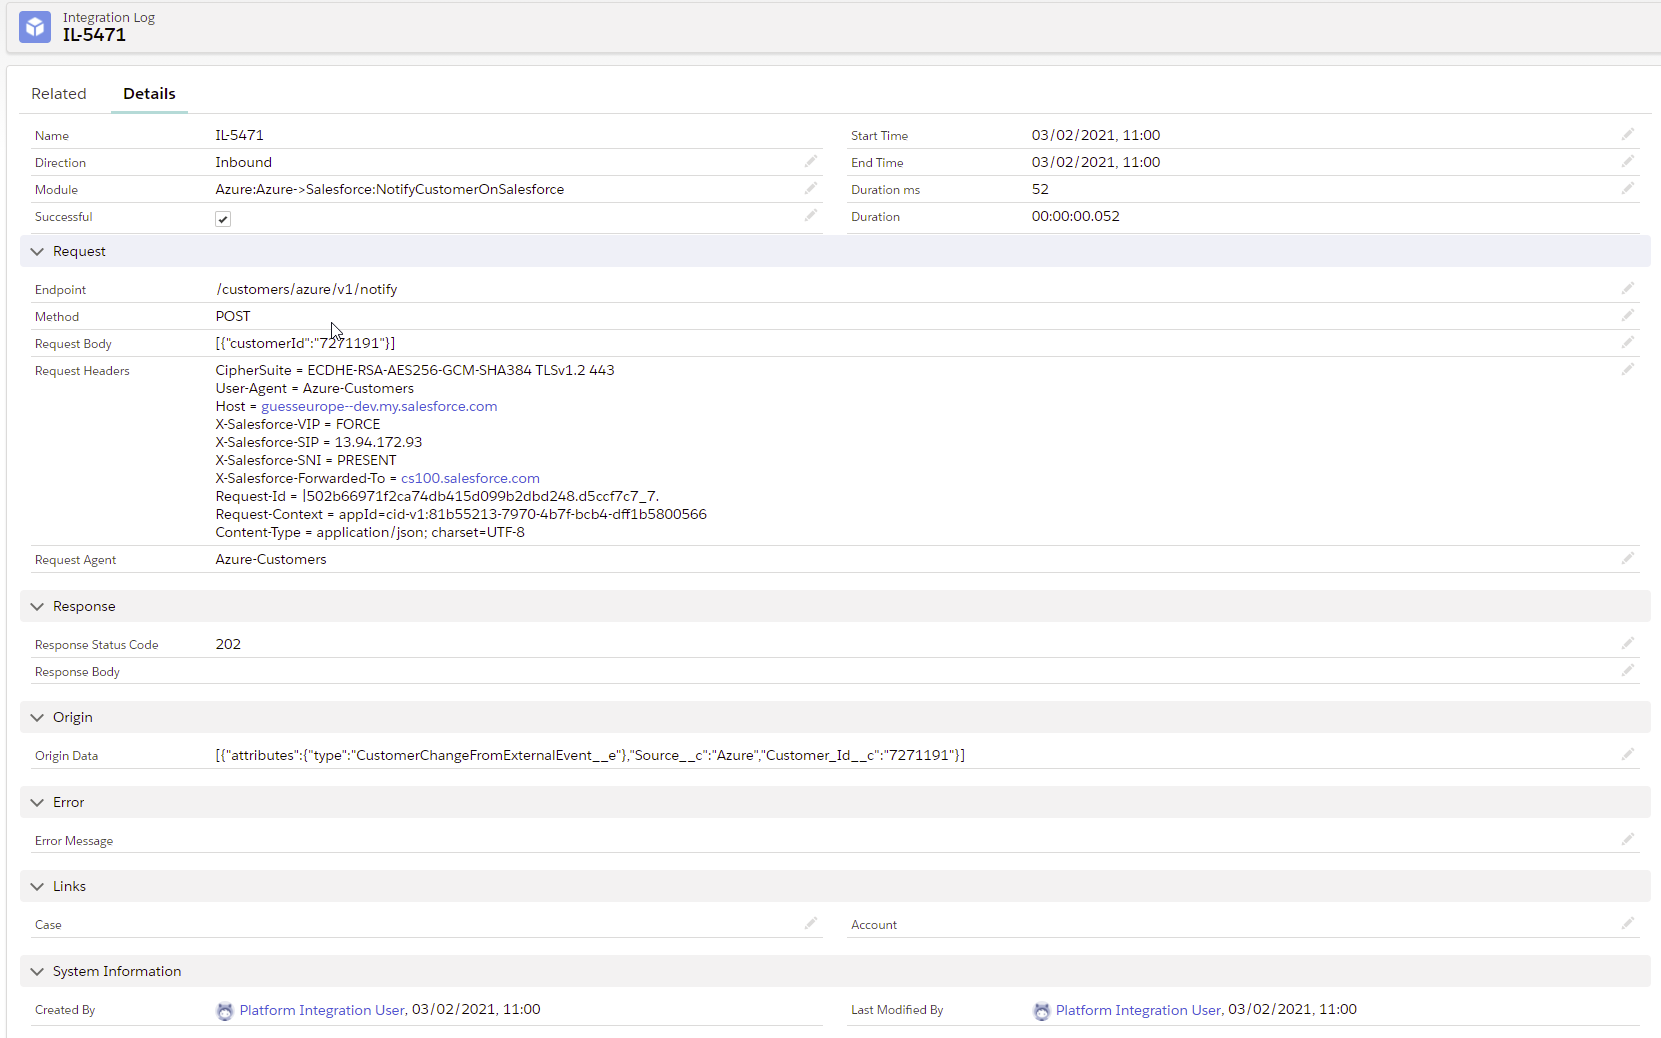This screenshot has height=1038, width=1661.
Task: Click the POST method value
Action: click(233, 316)
